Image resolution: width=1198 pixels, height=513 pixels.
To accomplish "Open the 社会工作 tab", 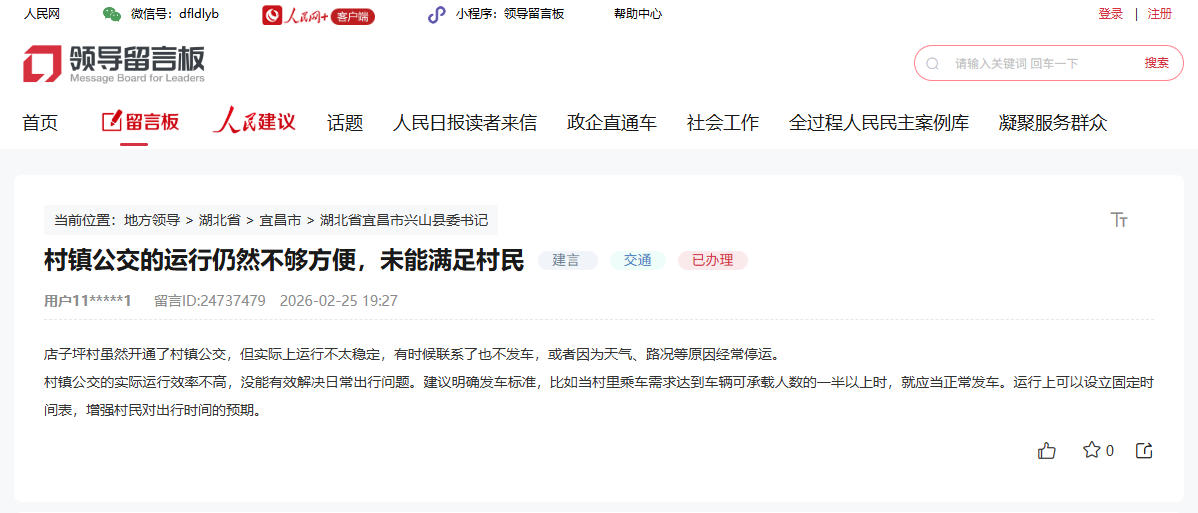I will pyautogui.click(x=723, y=122).
